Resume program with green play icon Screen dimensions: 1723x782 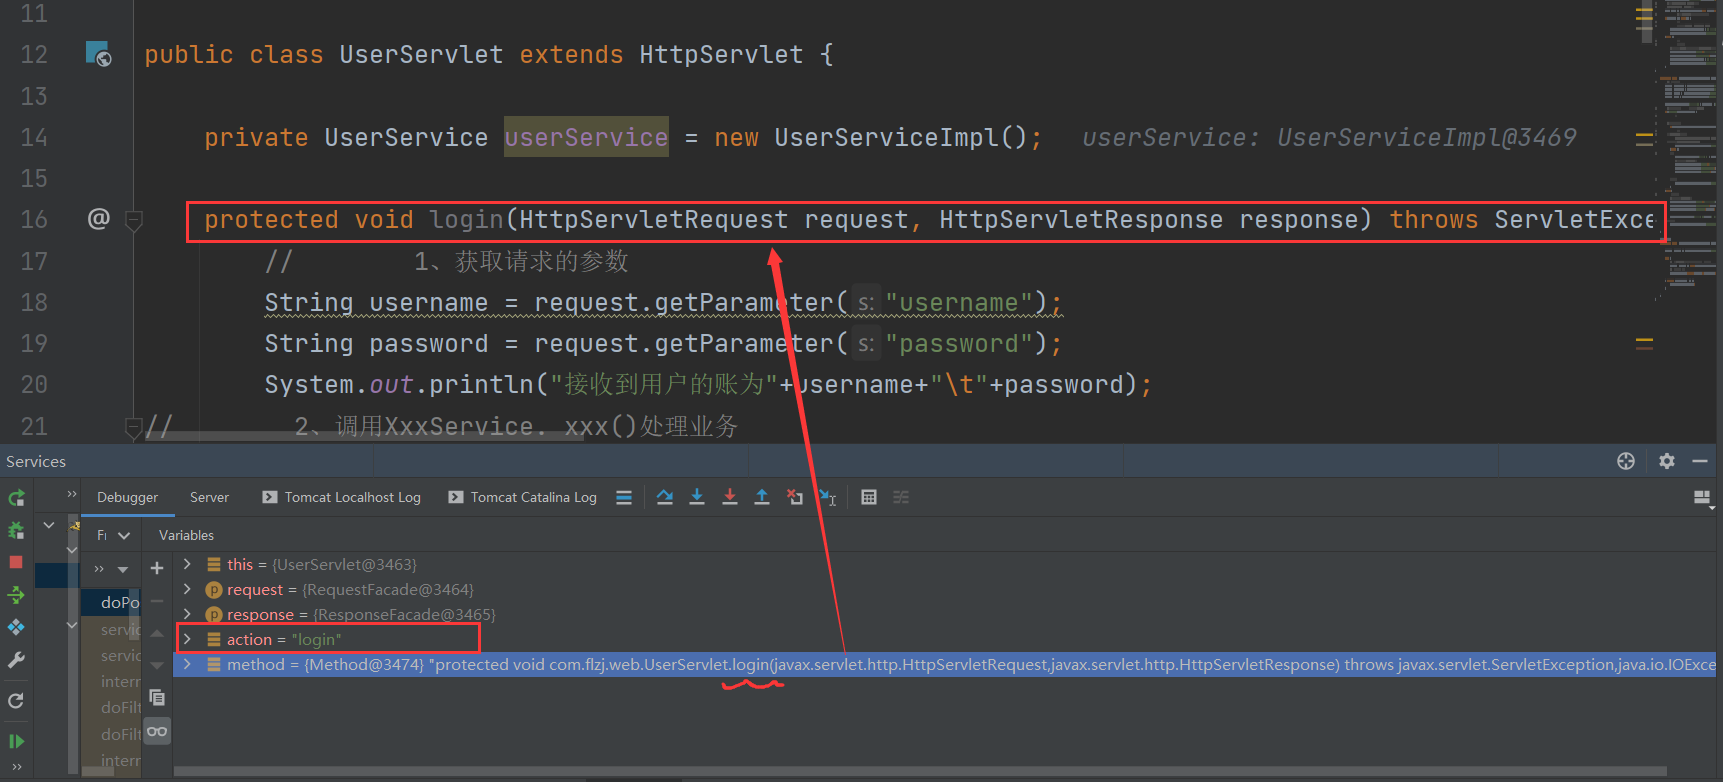[16, 741]
